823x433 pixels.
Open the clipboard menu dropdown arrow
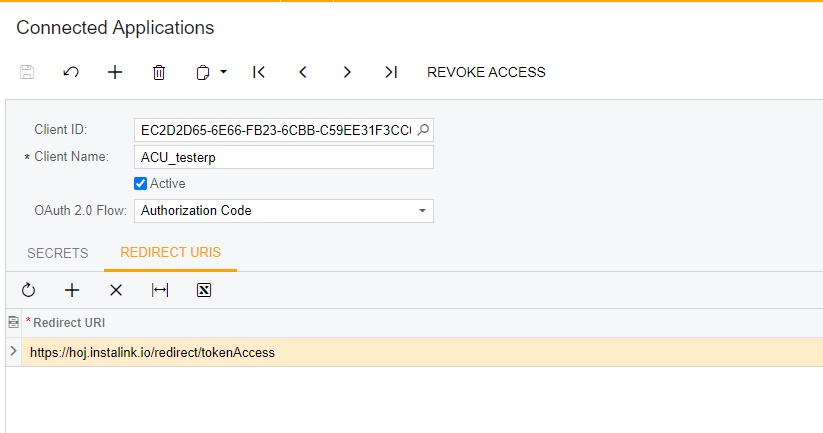tap(224, 72)
